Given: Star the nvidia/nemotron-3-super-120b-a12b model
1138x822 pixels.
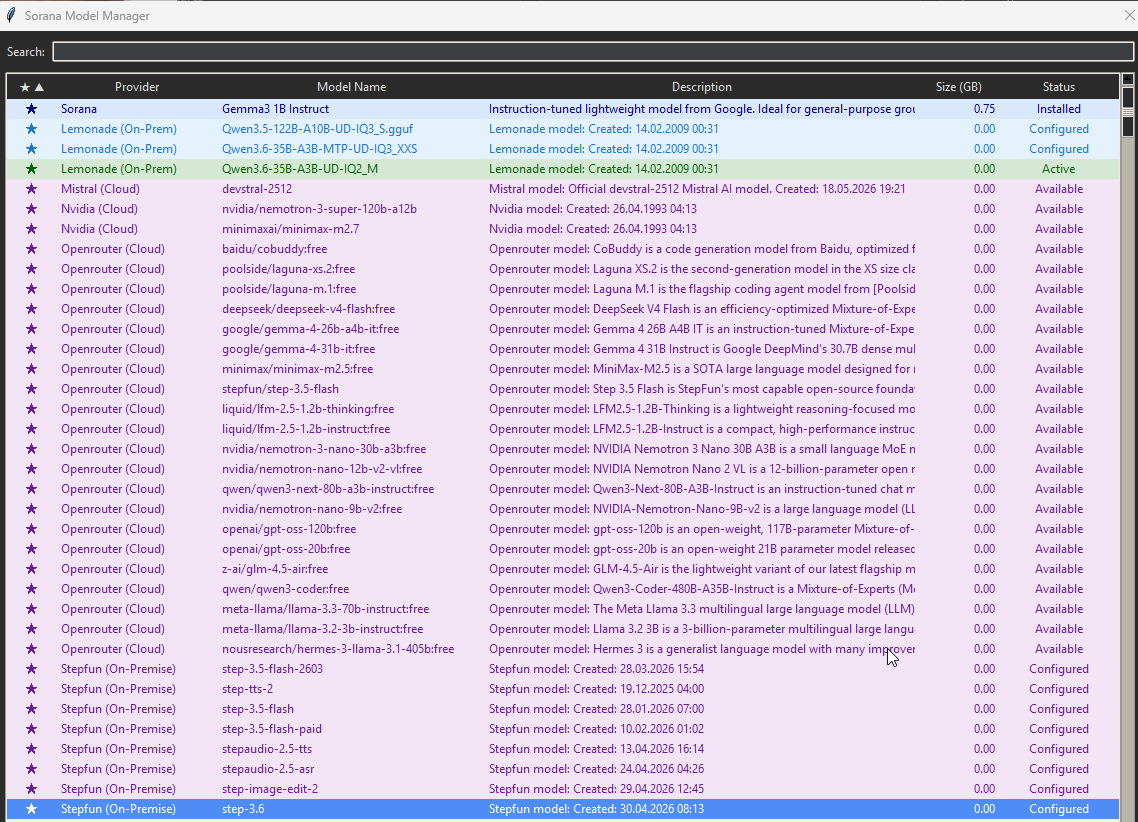Looking at the screenshot, I should pos(31,209).
